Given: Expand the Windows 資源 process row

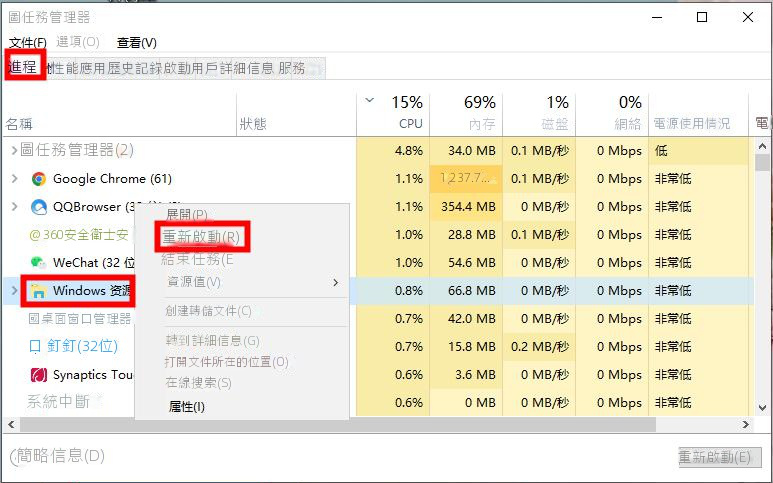Looking at the screenshot, I should pos(14,291).
